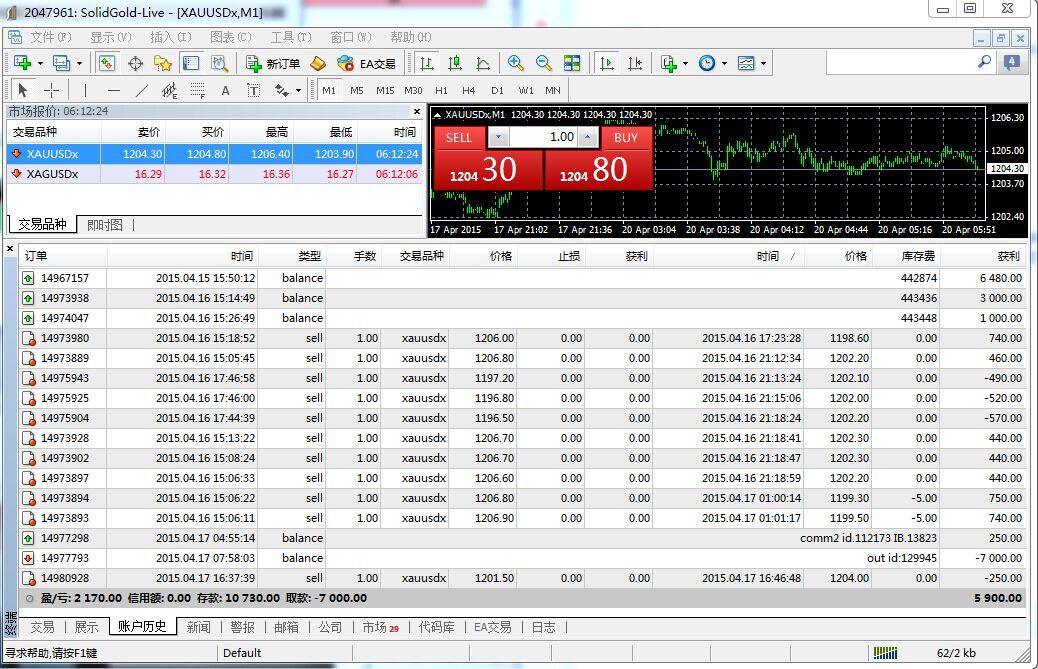Screen dimensions: 1038x669
Task: Select the Fibonacci retracement tool
Action: [x=197, y=90]
